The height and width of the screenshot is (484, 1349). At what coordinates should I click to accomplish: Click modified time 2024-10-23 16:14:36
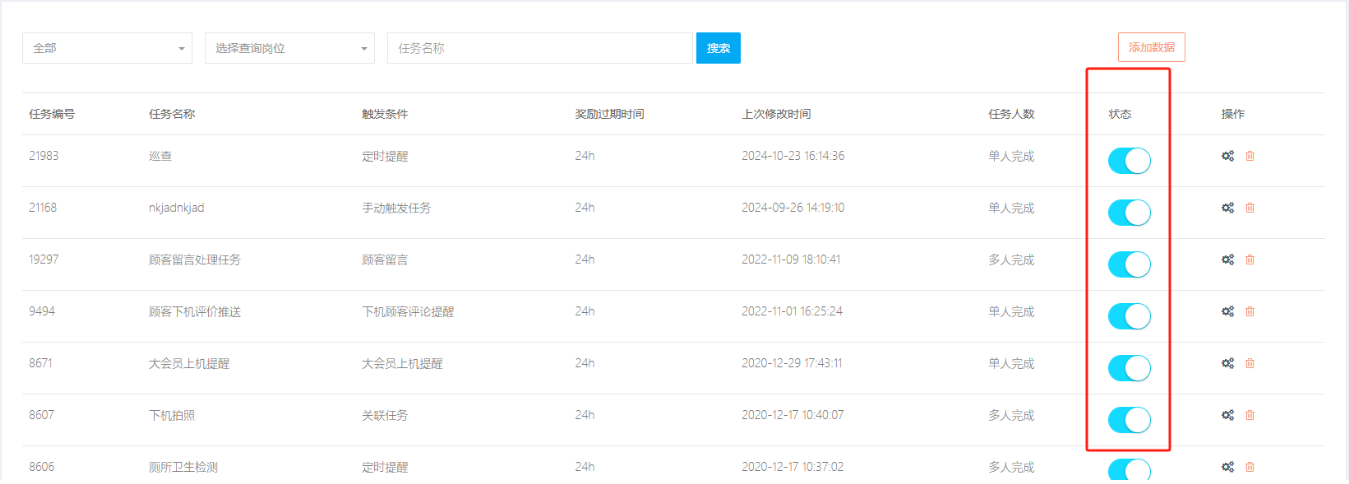point(793,156)
